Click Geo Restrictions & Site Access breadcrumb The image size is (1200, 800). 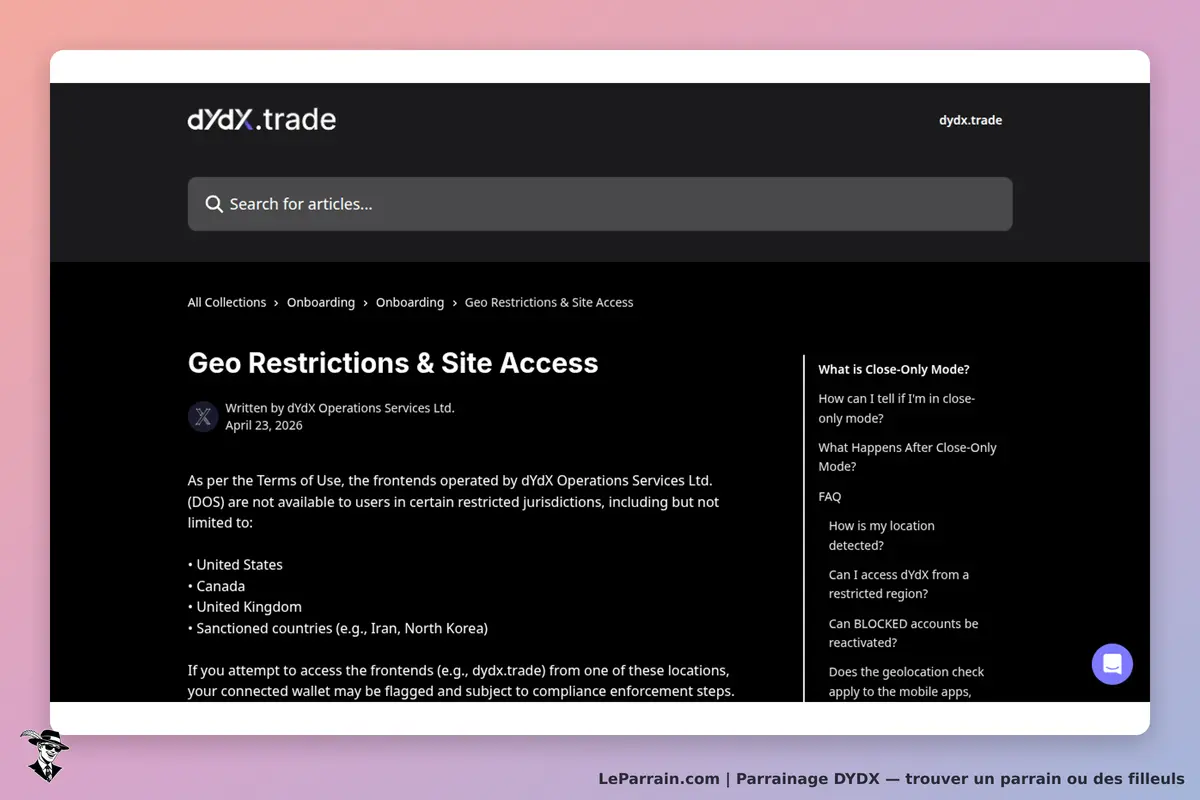tap(549, 302)
